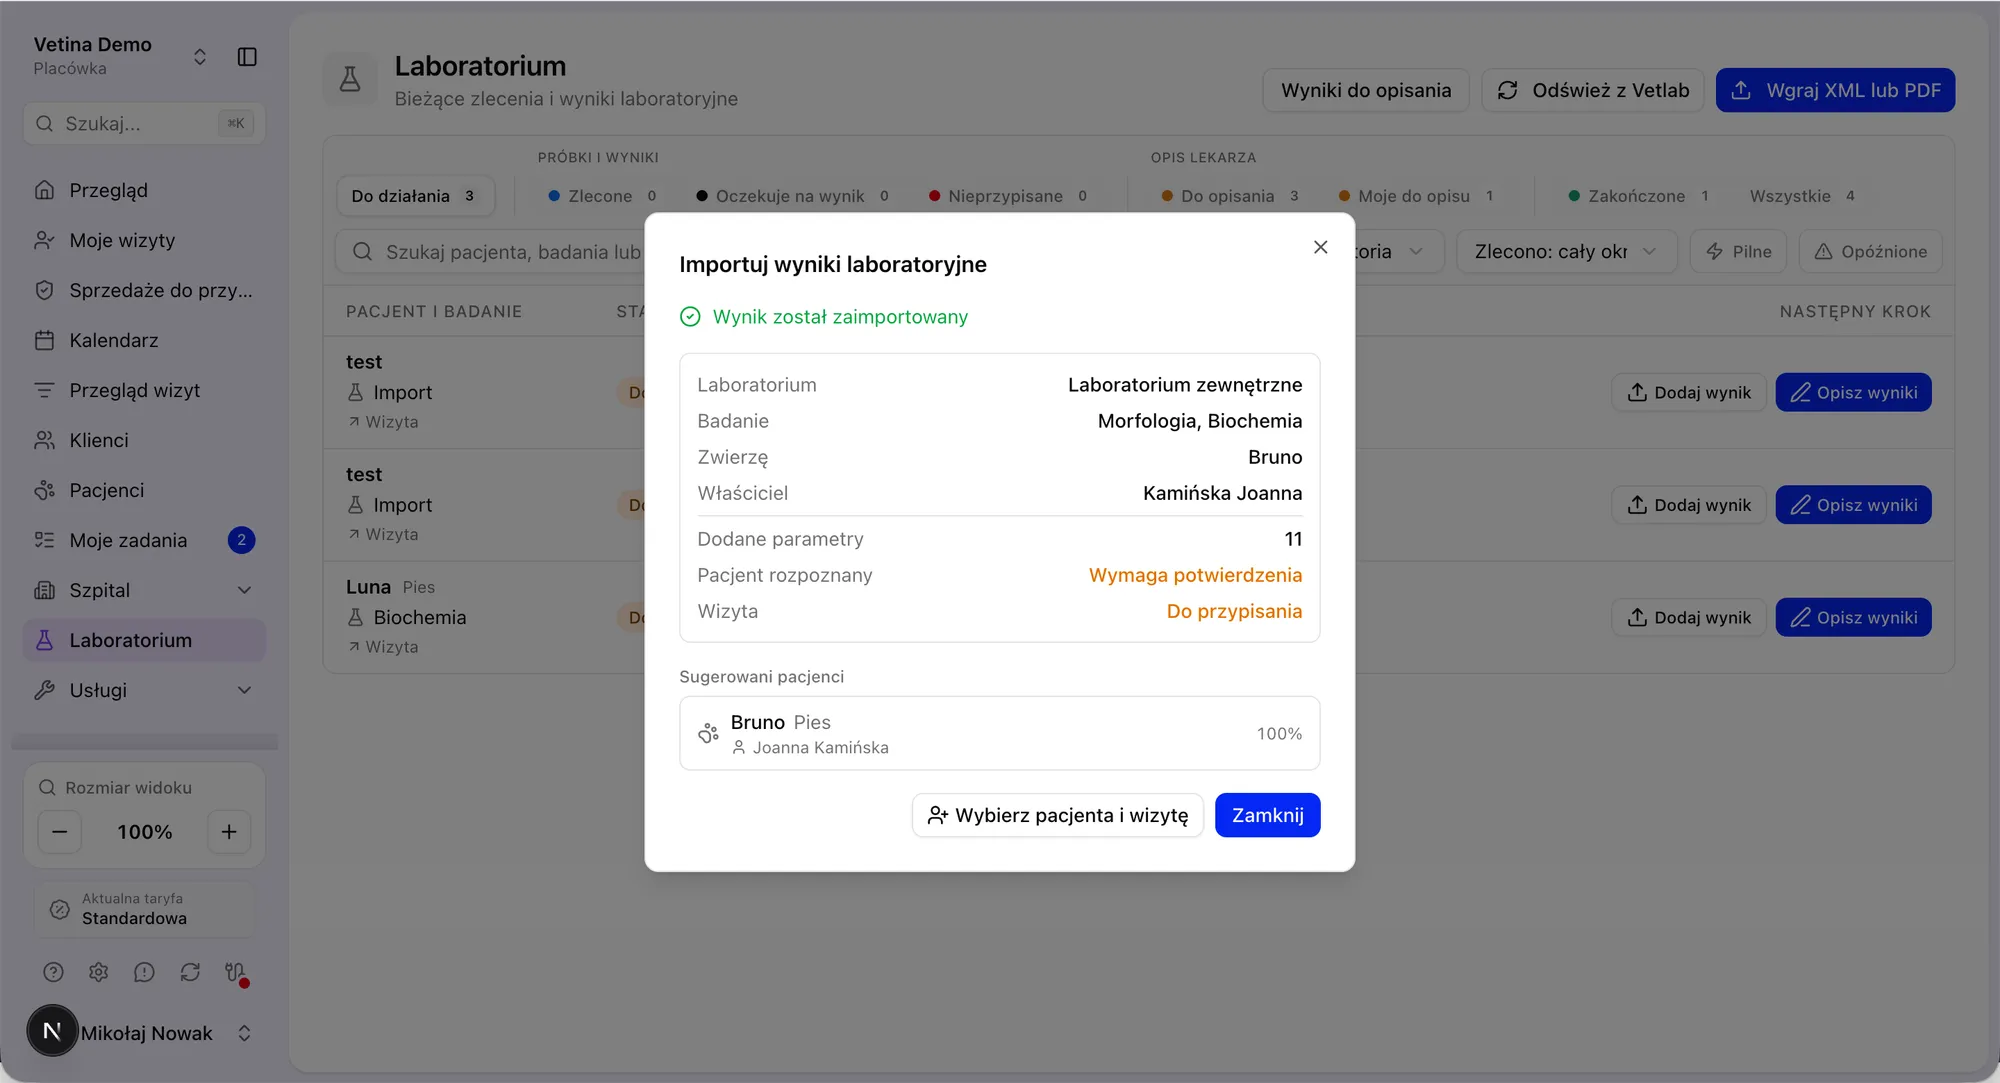Screen dimensions: 2000x1083
Task: Open Przegląd wizyt
Action: [144, 390]
